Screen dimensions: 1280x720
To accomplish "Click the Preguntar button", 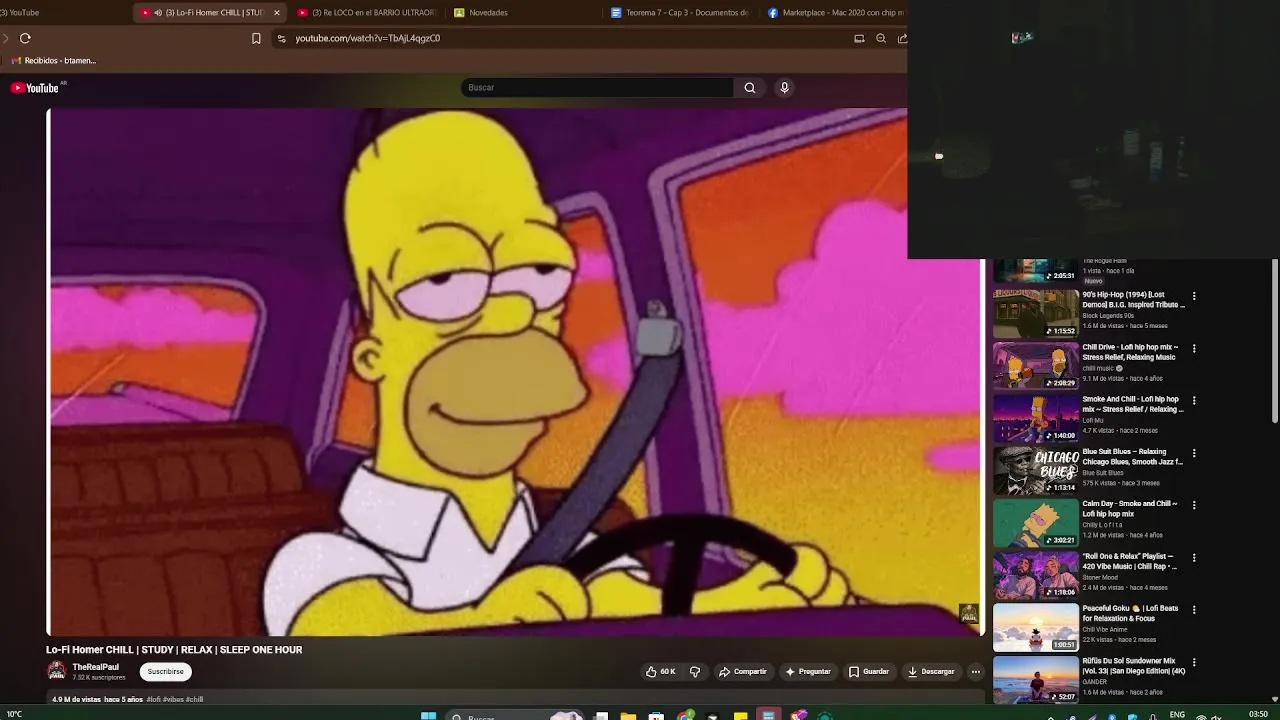I will point(808,672).
